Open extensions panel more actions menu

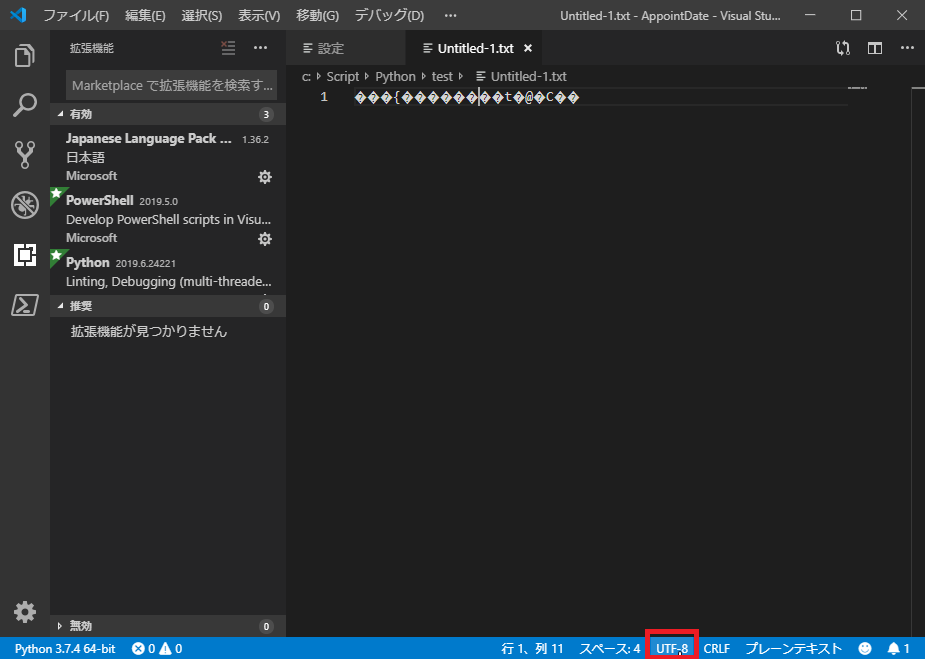click(x=260, y=48)
